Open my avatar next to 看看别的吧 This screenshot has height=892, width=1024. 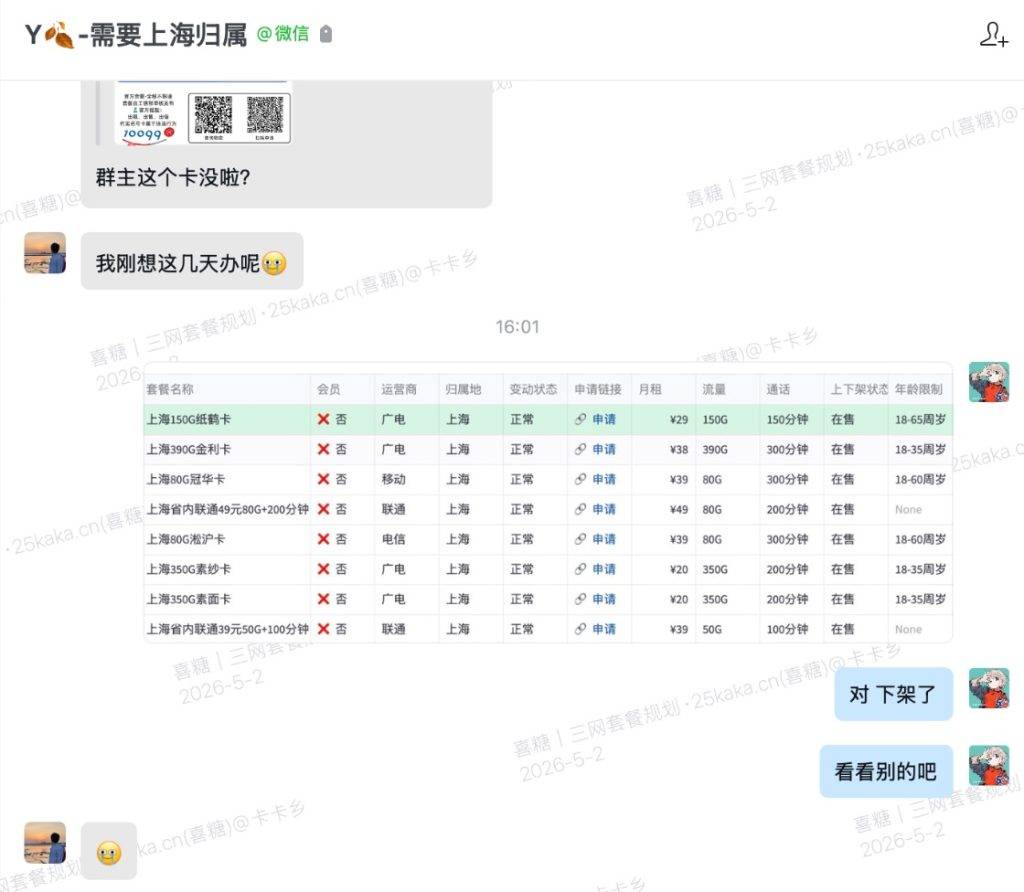989,765
